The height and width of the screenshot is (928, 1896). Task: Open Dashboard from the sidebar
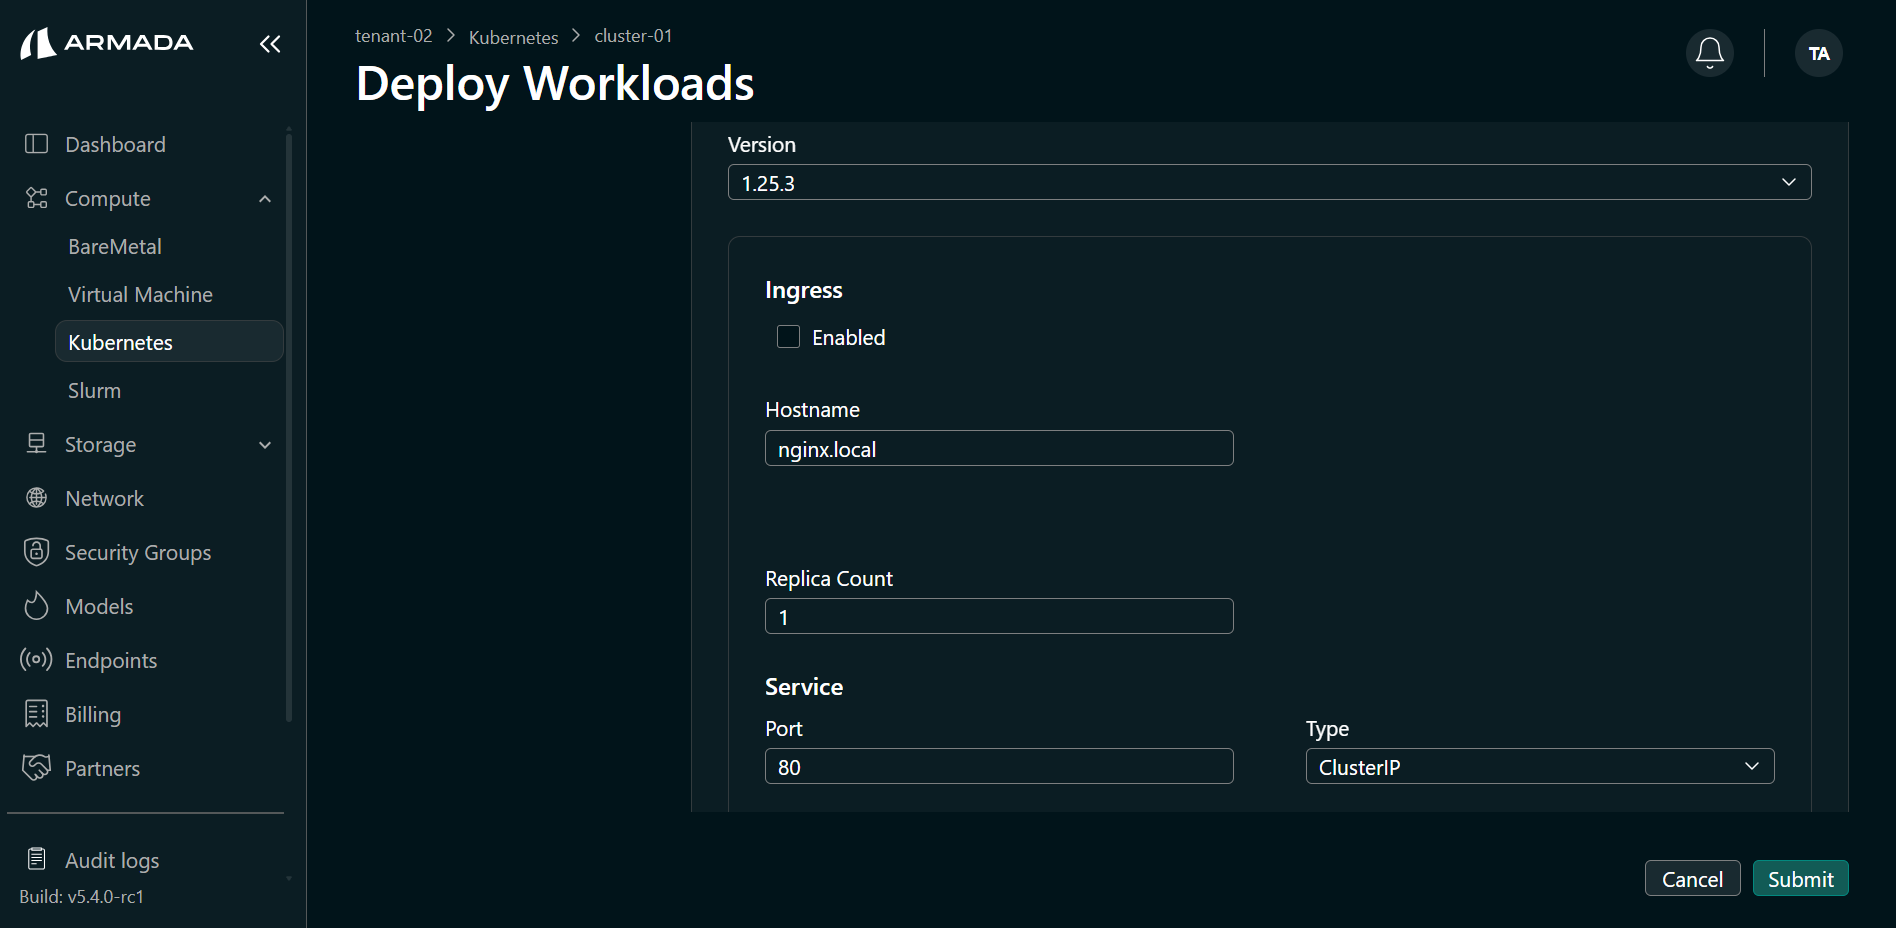(115, 144)
